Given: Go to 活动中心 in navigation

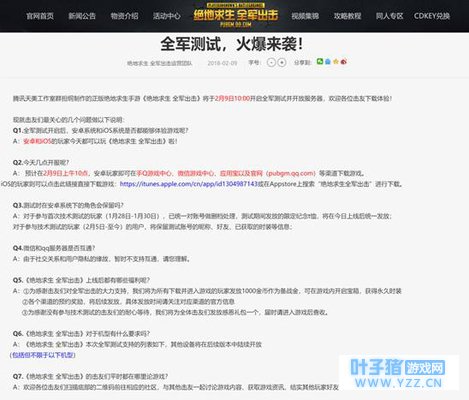Looking at the screenshot, I should click(167, 16).
